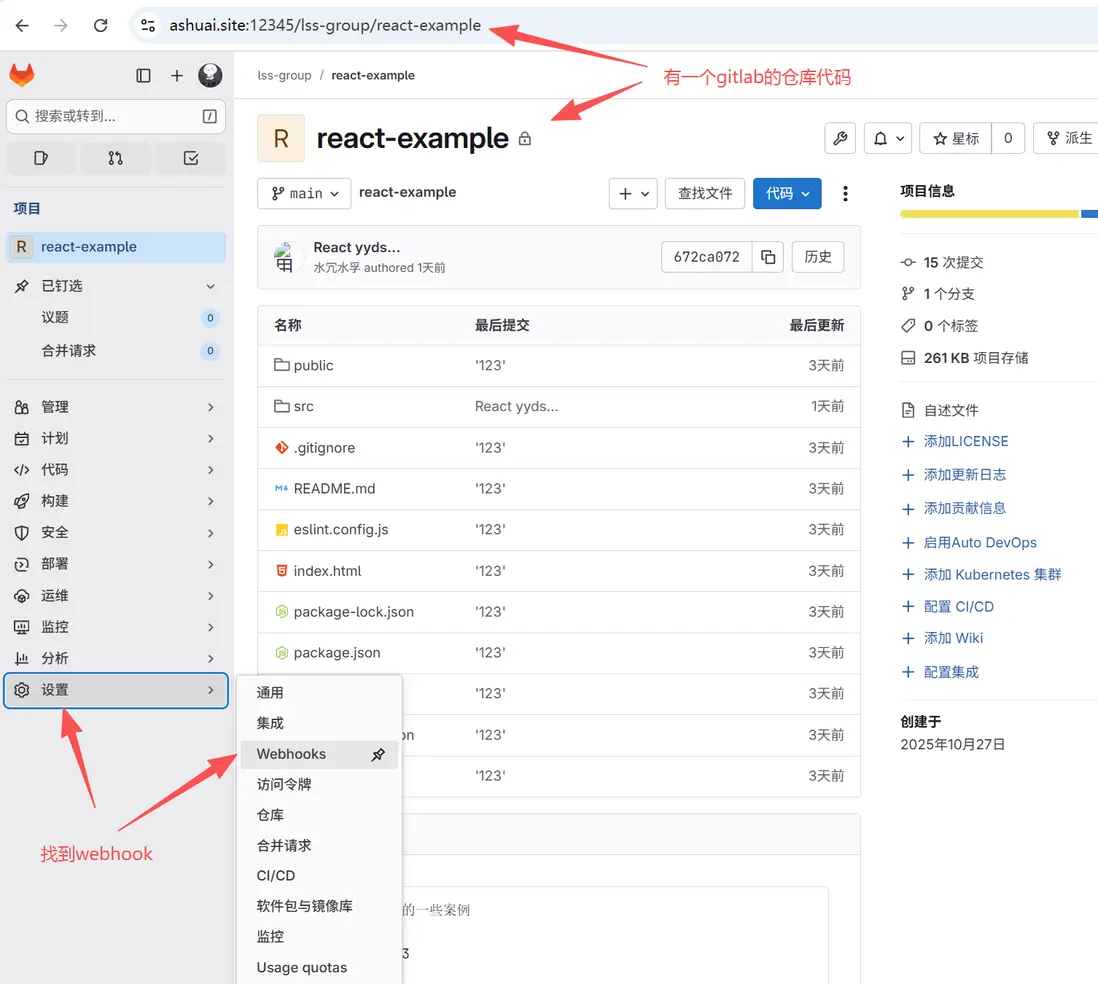The width and height of the screenshot is (1098, 984).
Task: Expand 管理 in the sidebar
Action: pos(116,407)
